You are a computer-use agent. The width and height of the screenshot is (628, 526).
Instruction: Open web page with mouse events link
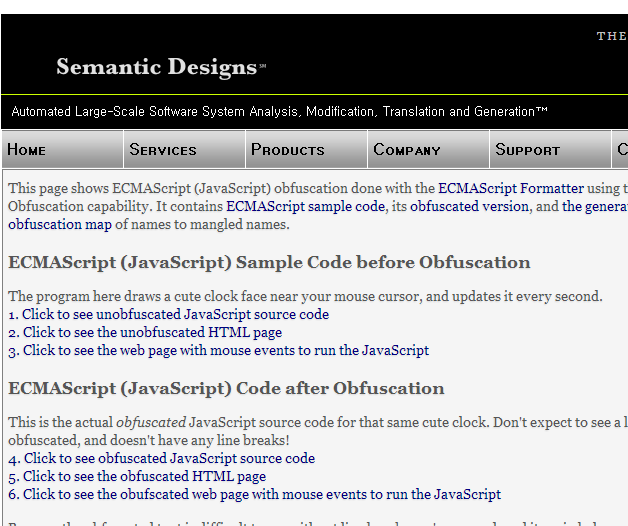click(x=219, y=350)
